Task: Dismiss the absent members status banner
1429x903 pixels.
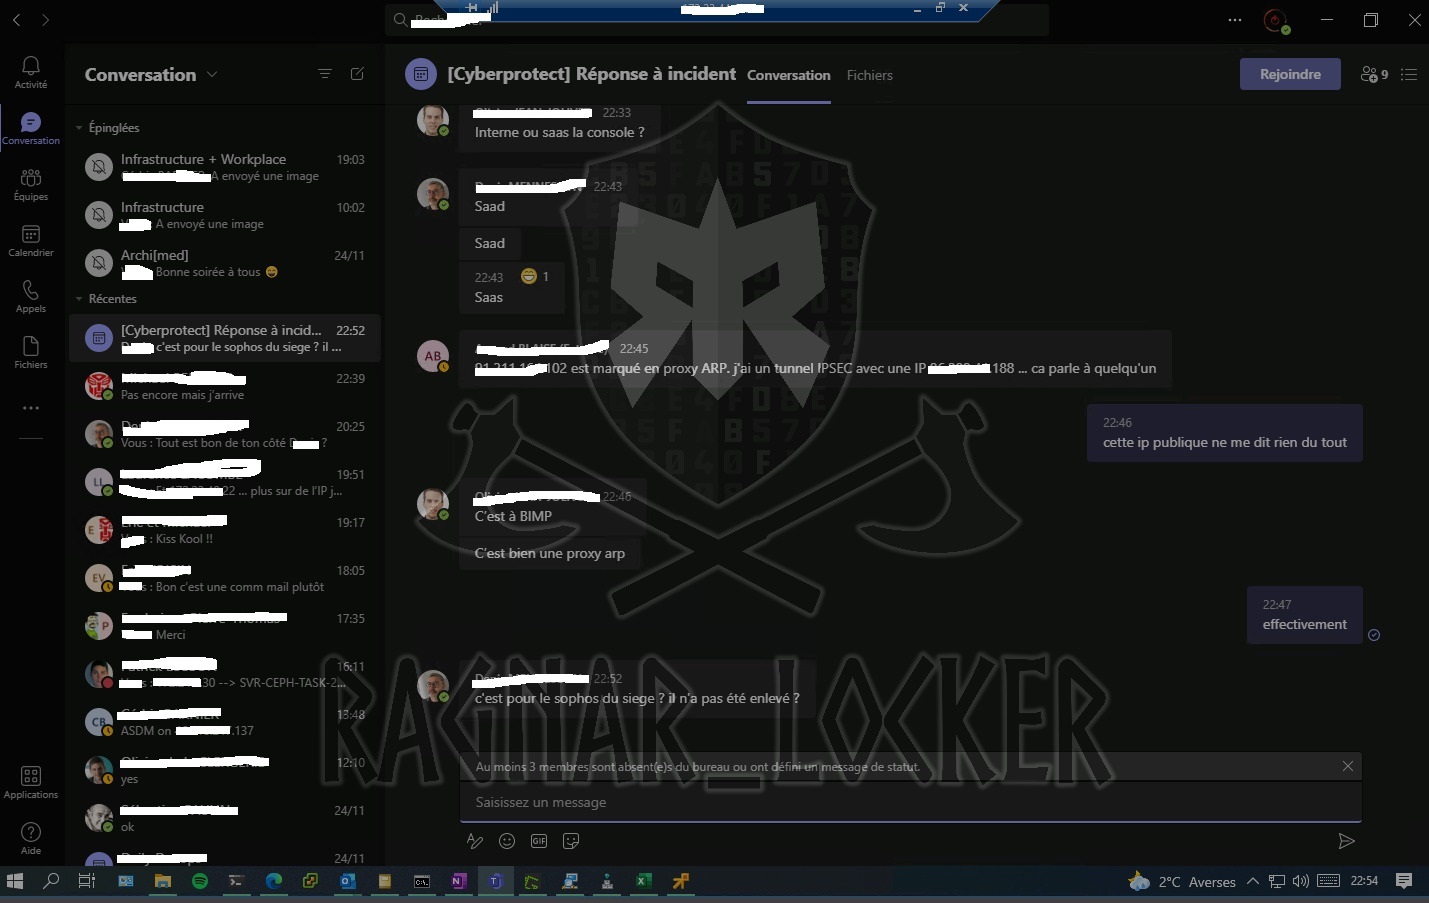Action: [1348, 766]
